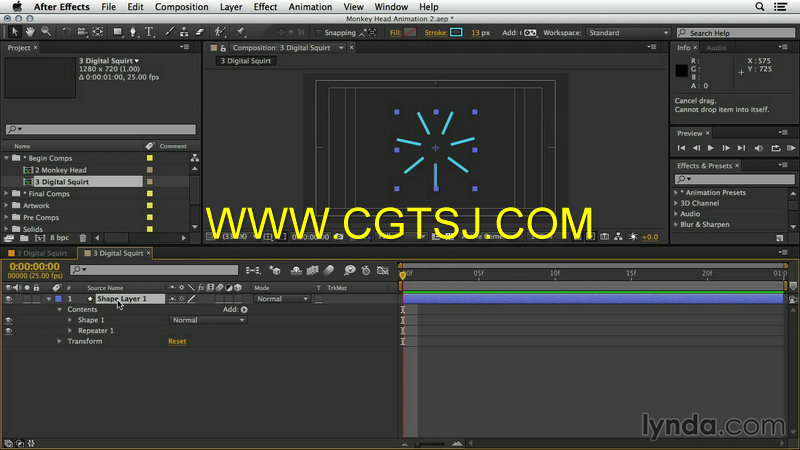Select the Eraser tool
This screenshot has height=450, width=800.
[x=200, y=32]
